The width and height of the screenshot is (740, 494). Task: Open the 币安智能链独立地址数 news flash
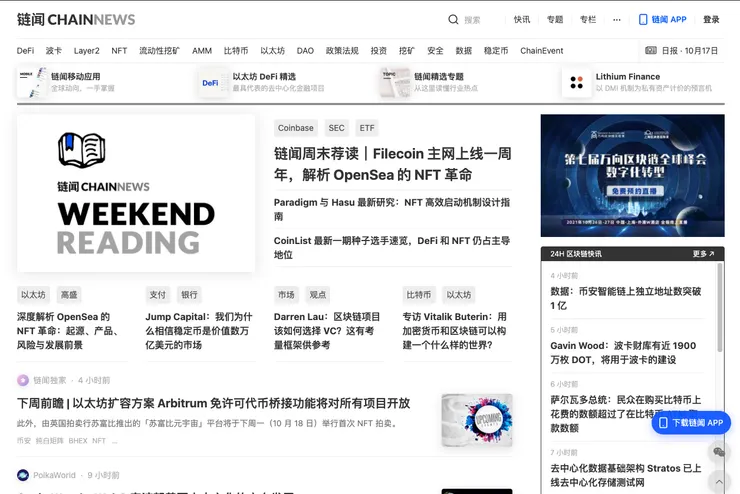pyautogui.click(x=626, y=298)
